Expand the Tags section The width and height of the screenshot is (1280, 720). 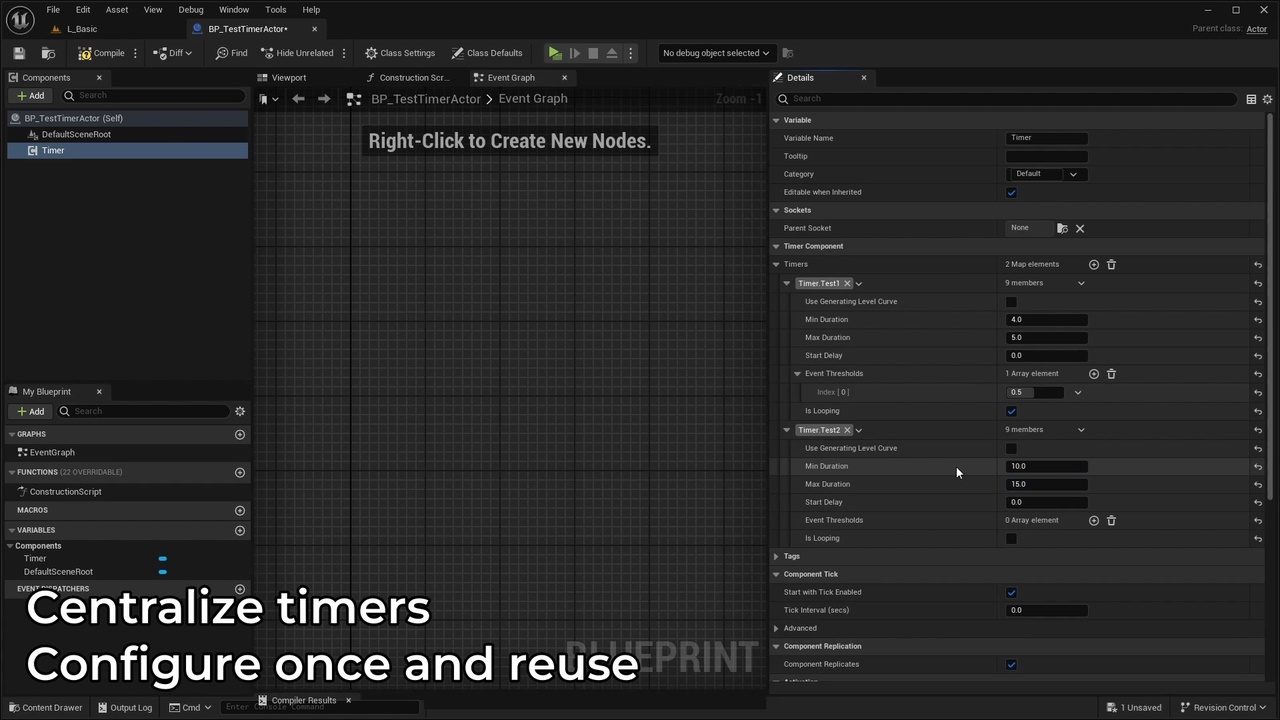776,556
